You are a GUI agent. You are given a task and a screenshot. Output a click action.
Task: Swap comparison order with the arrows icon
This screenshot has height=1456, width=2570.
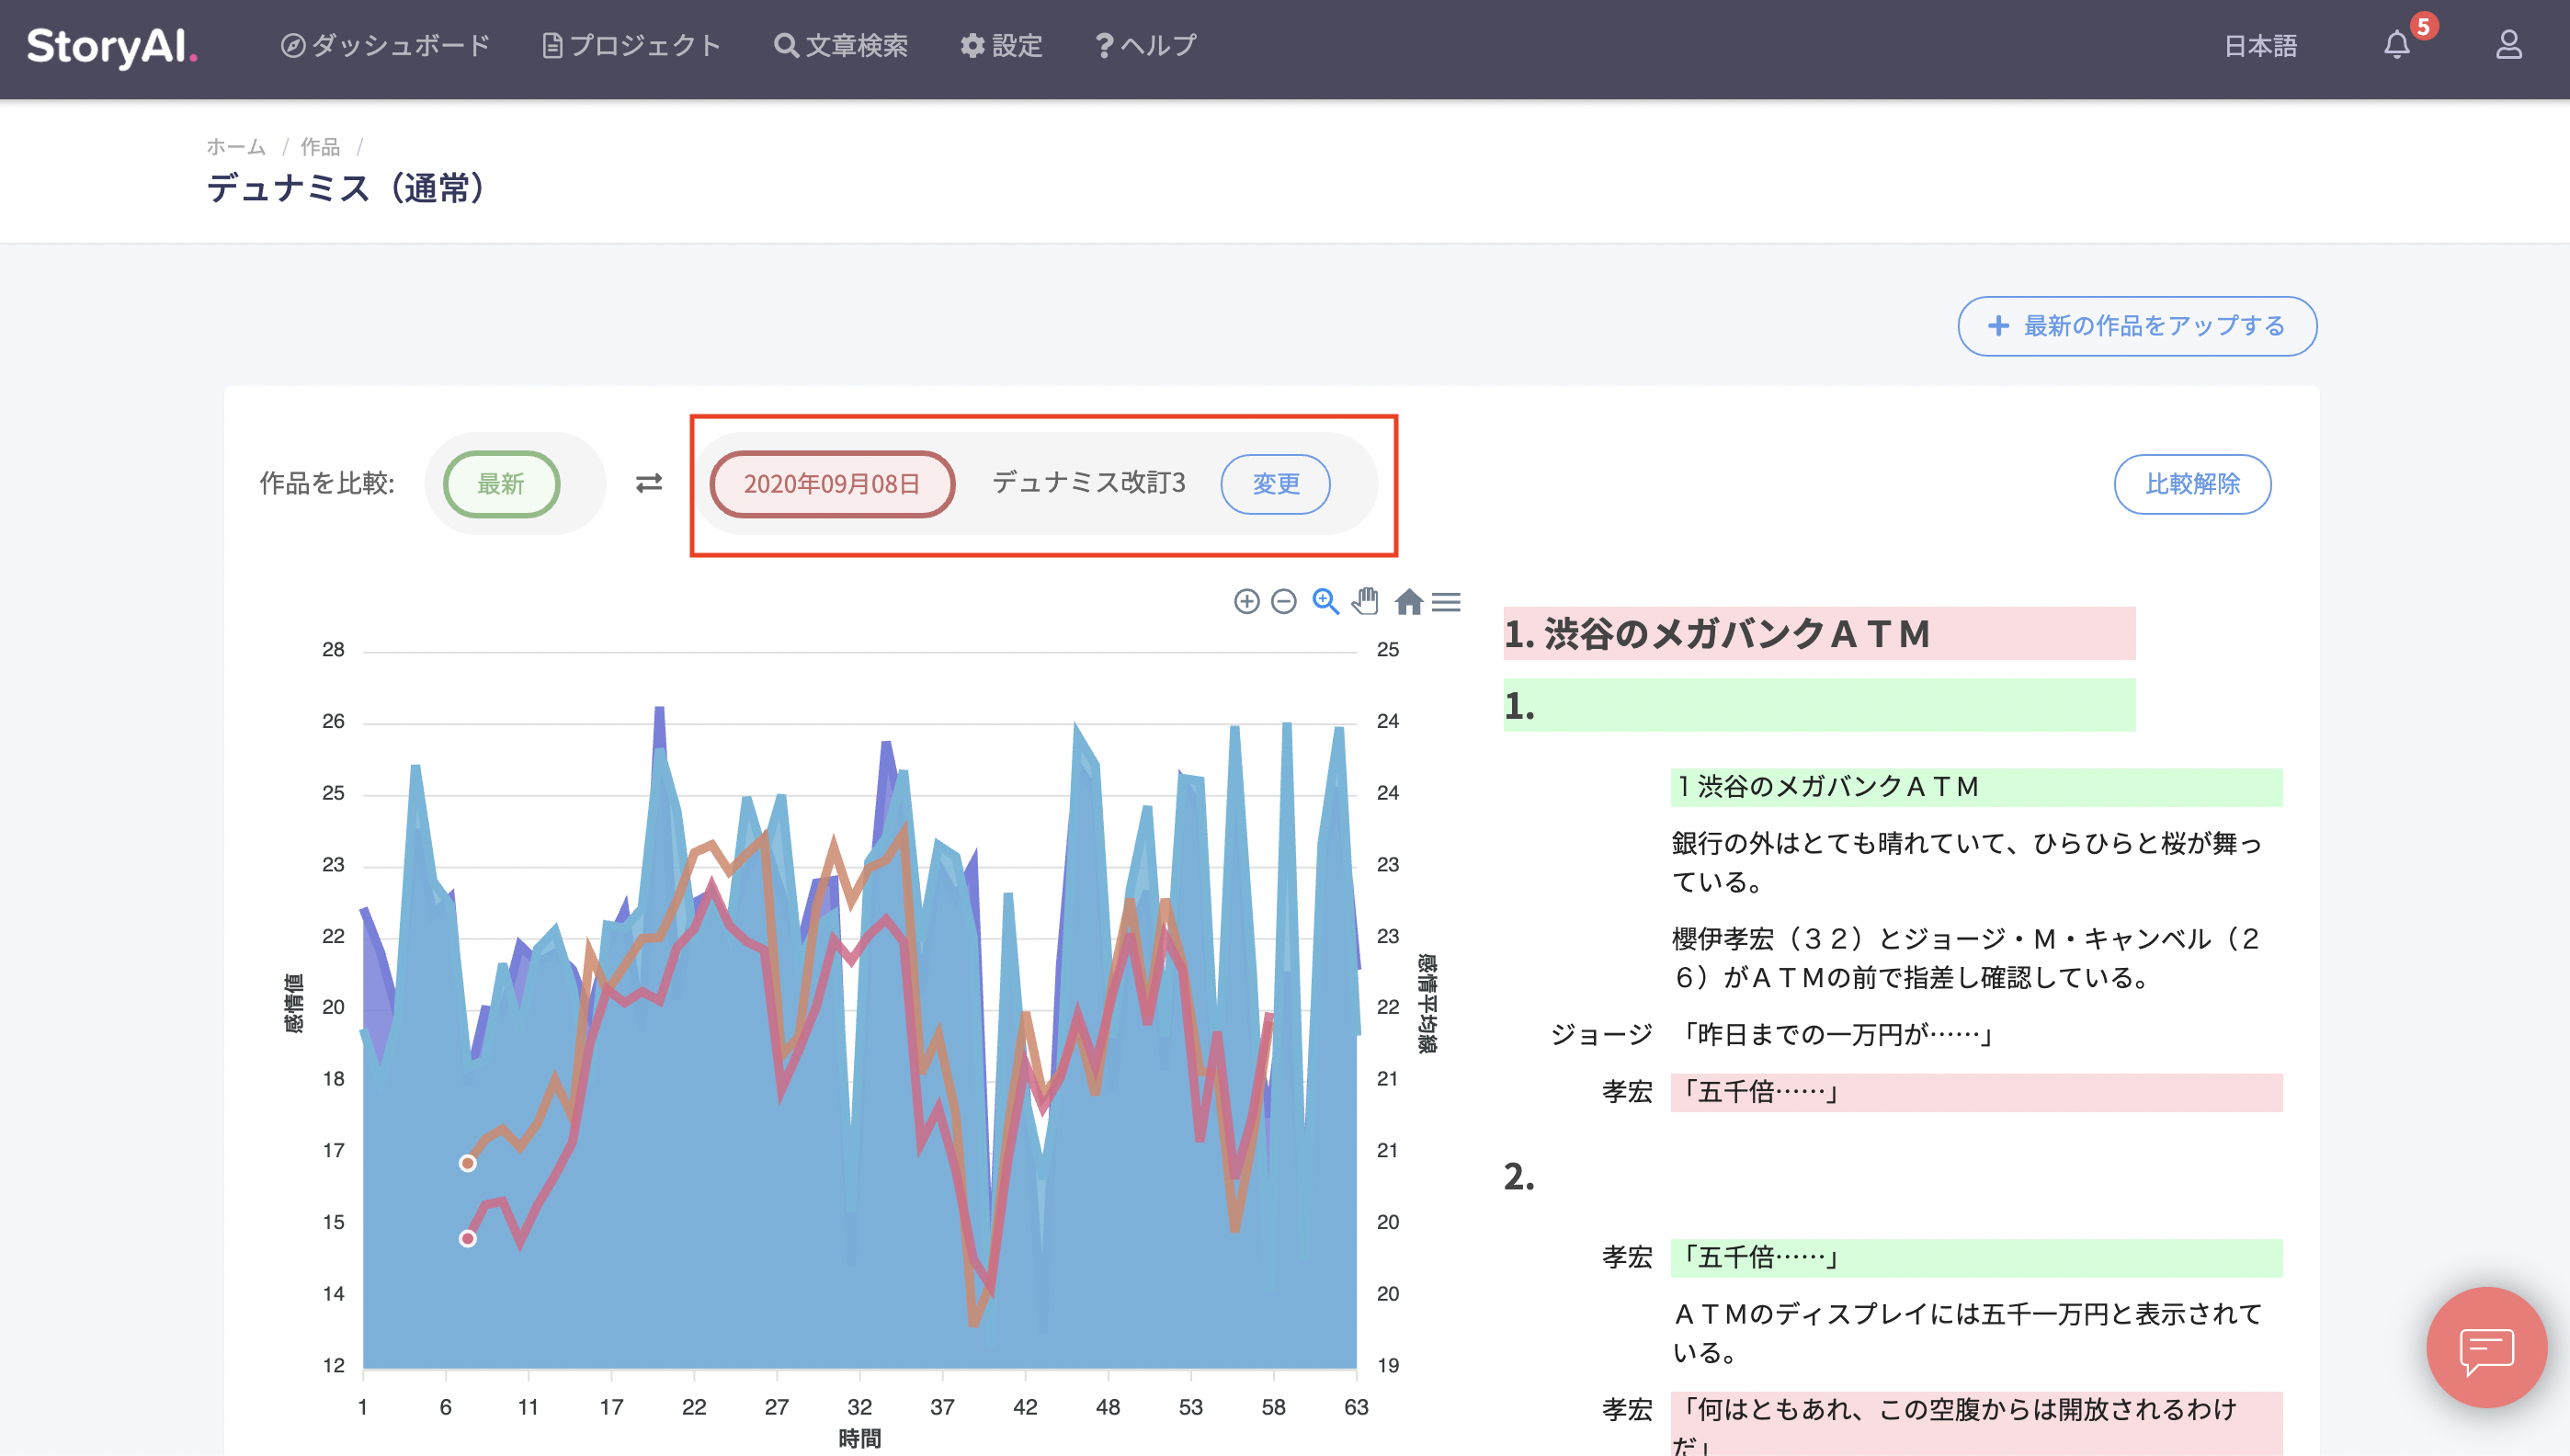[649, 483]
